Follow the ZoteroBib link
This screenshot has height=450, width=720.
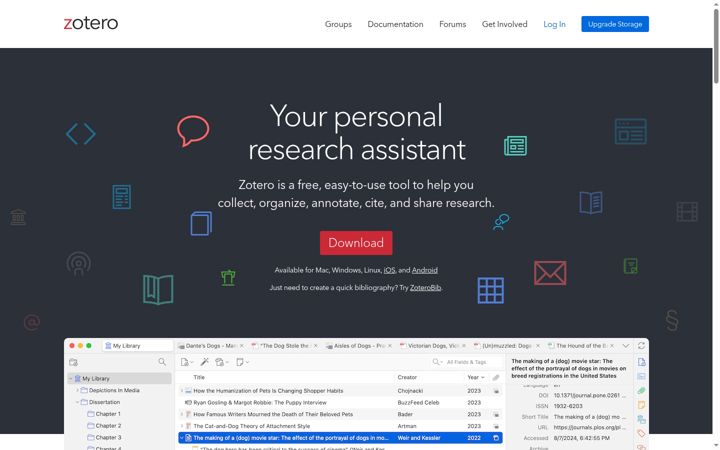point(425,288)
